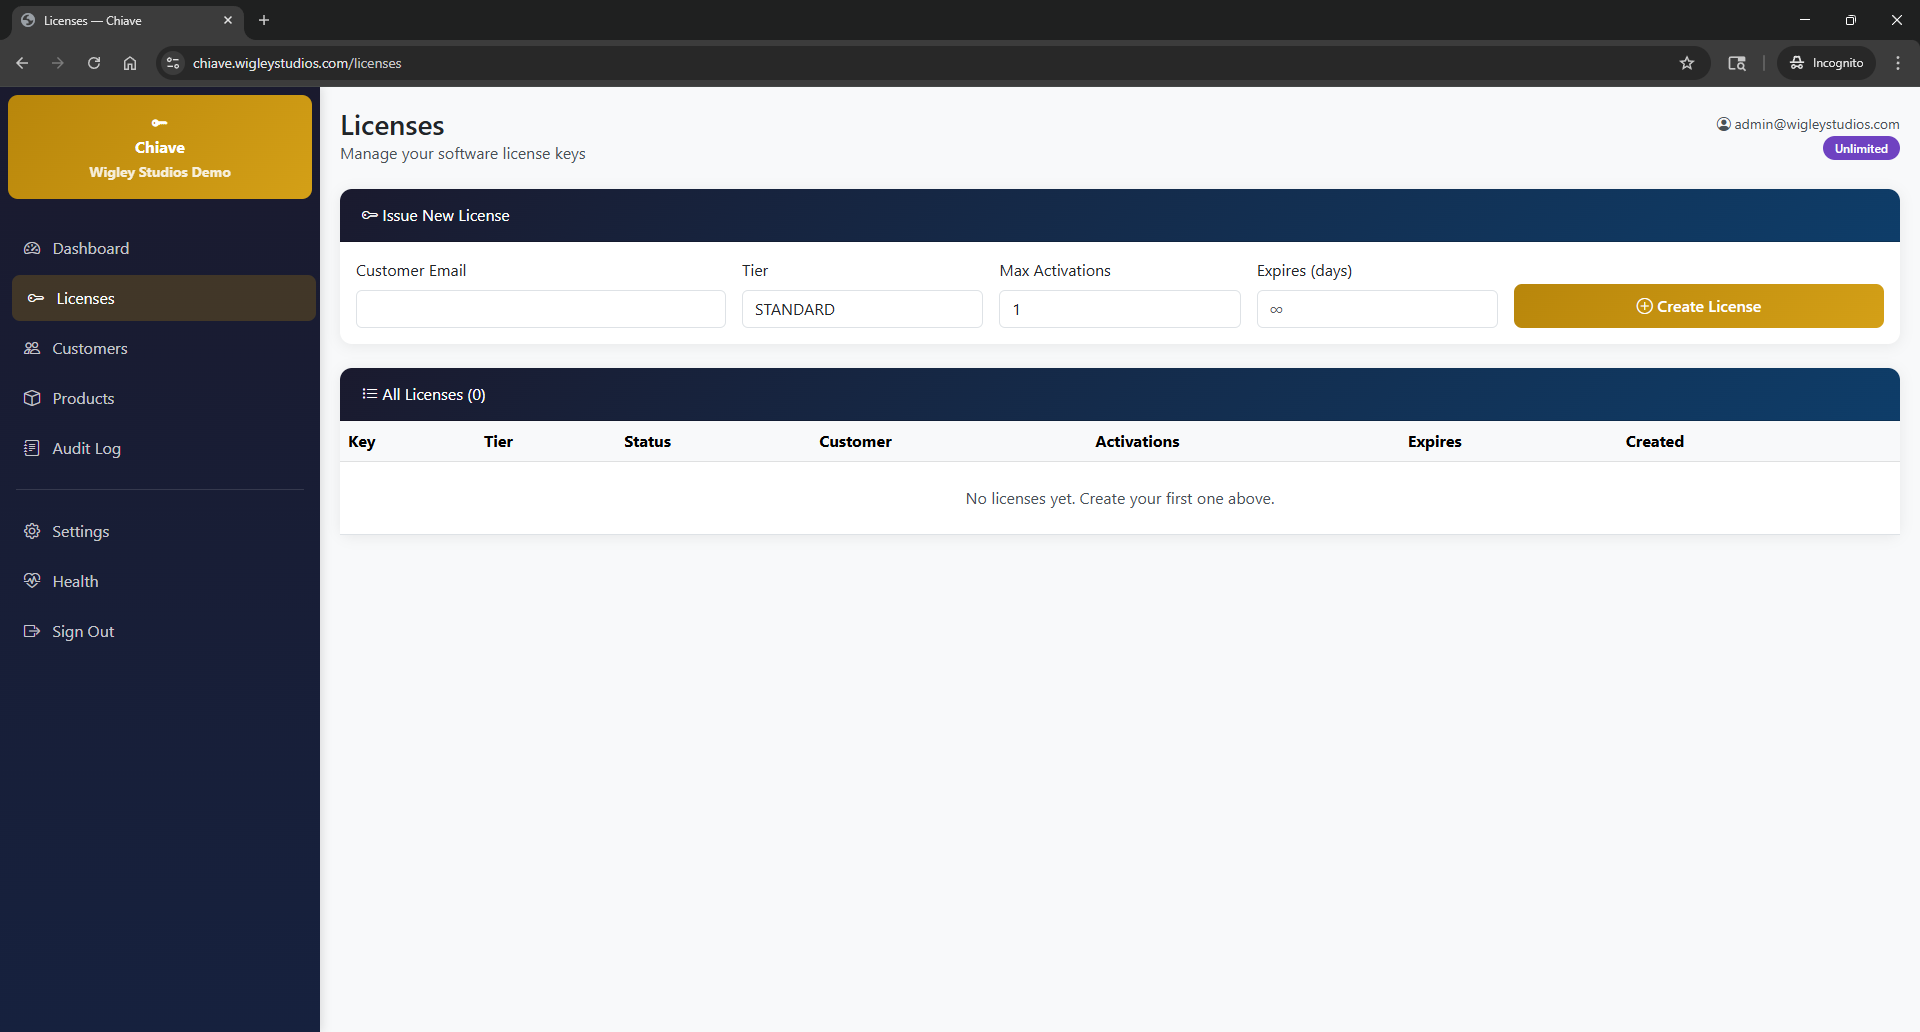Open the Tier dropdown showing STANDARD
Image resolution: width=1920 pixels, height=1032 pixels.
point(862,309)
